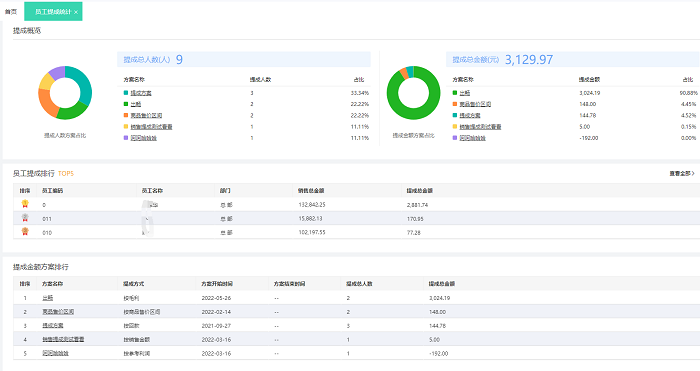
Task: Click the 部门 column header
Action: (225, 191)
